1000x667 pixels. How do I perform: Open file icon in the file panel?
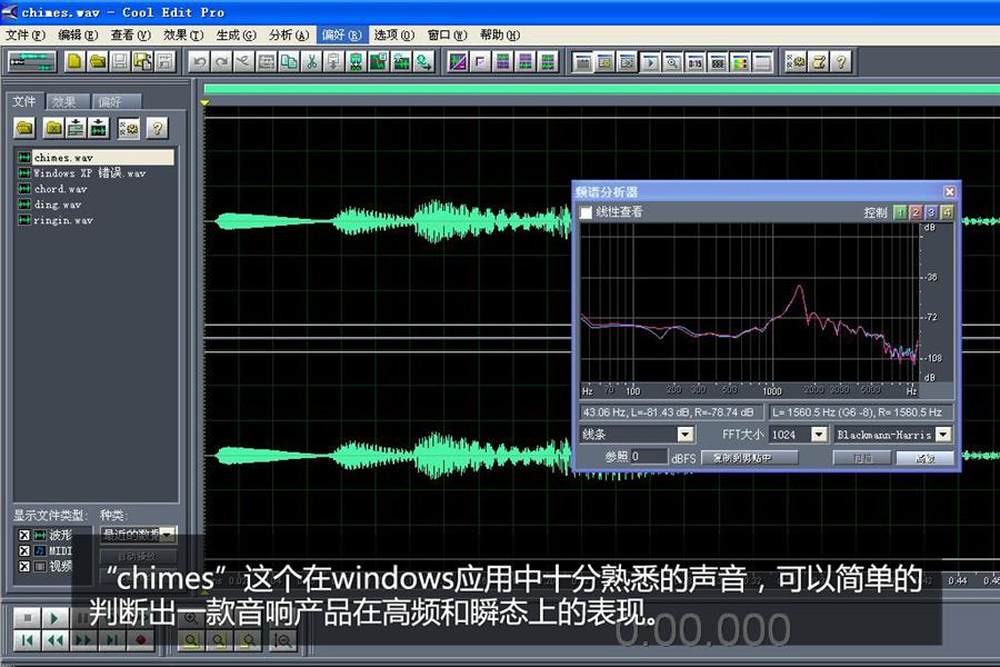click(24, 128)
